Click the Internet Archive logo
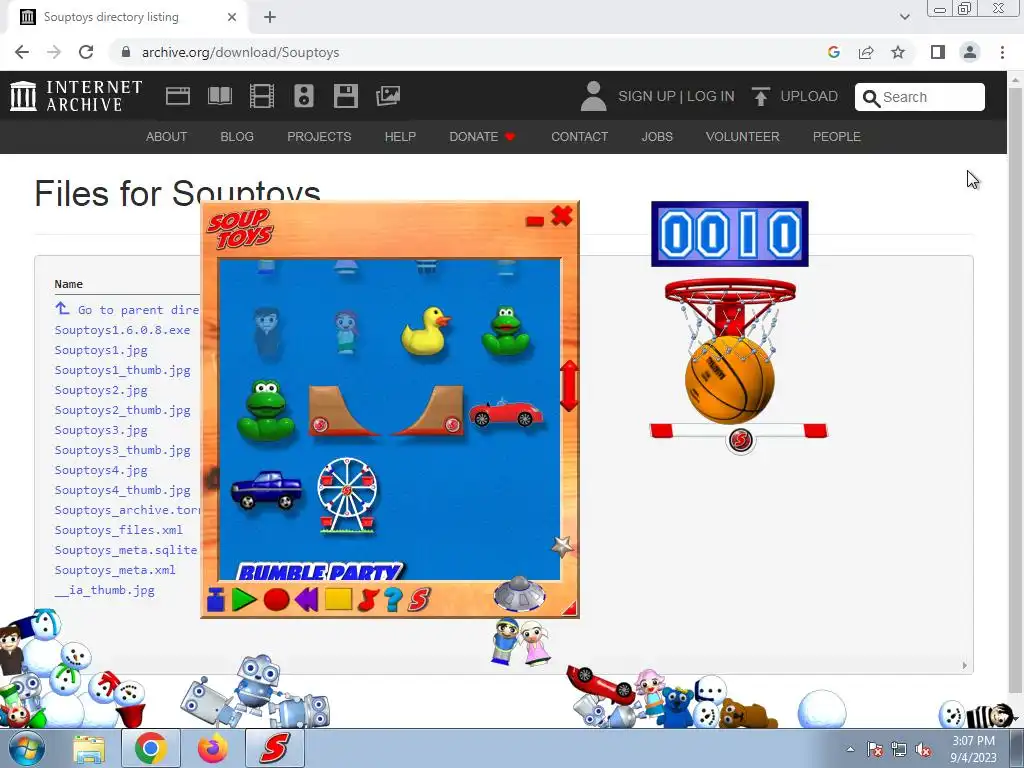 (76, 96)
